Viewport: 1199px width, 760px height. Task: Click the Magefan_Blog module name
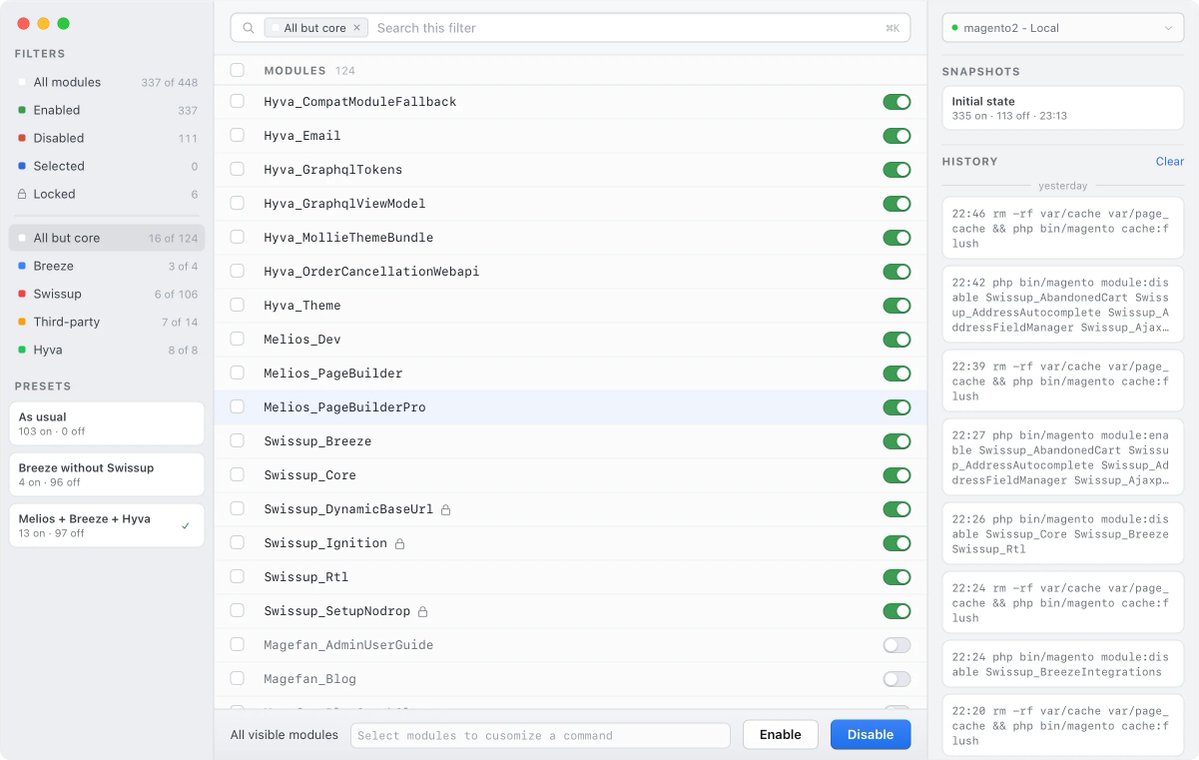(310, 679)
